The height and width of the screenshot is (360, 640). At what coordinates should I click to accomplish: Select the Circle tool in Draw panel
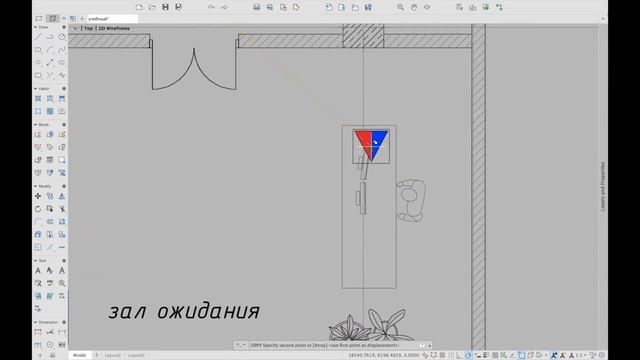click(62, 37)
